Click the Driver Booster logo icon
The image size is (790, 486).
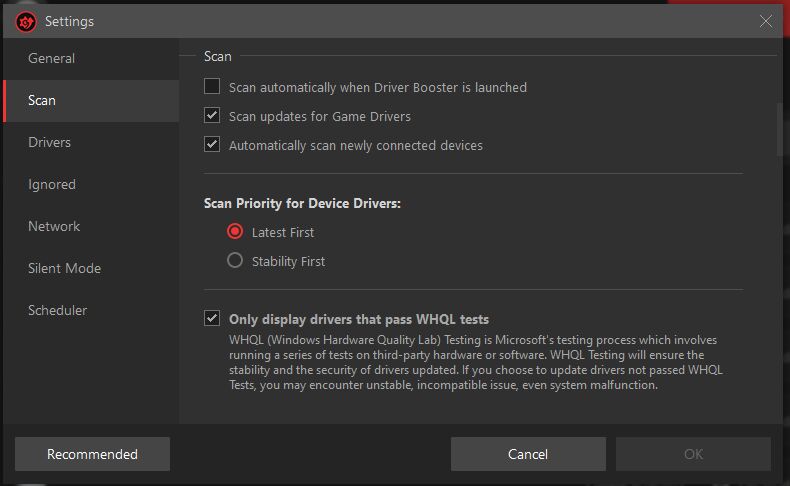26,22
